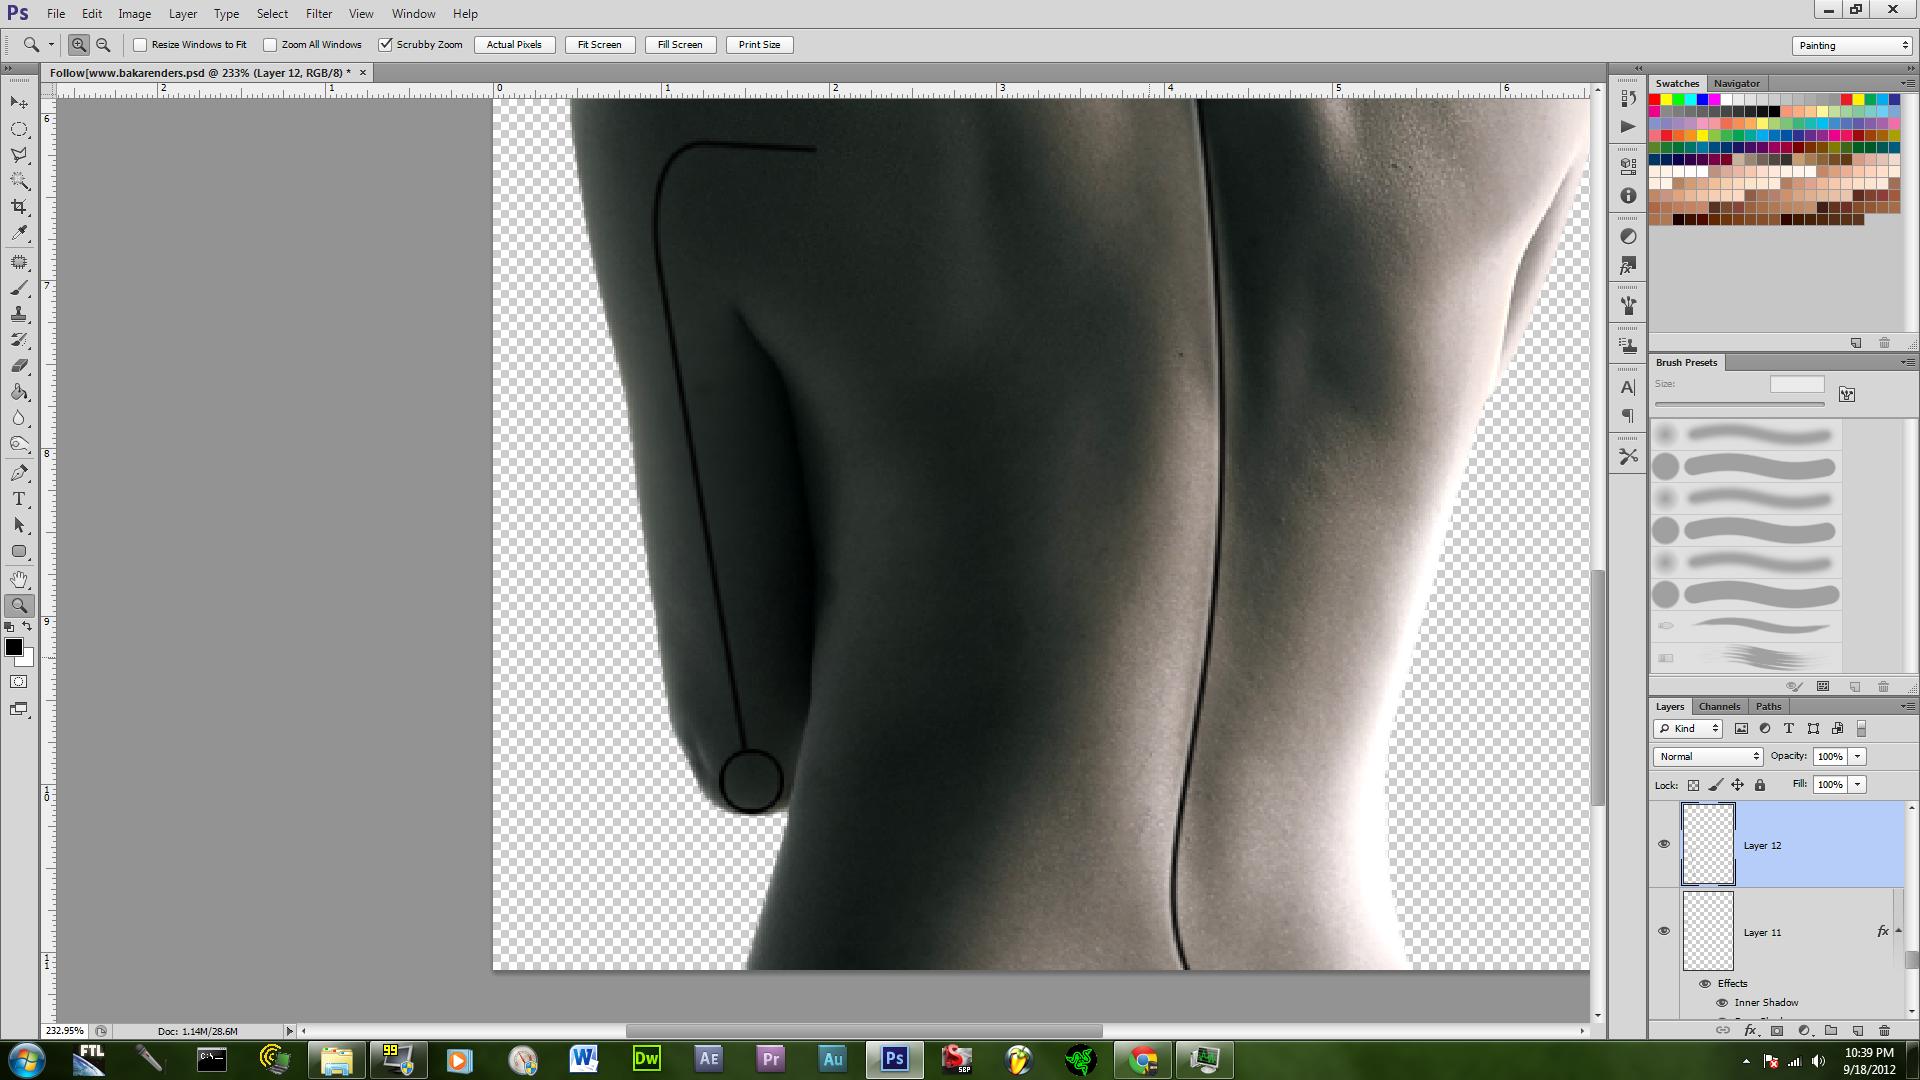This screenshot has height=1080, width=1920.
Task: Select the Blur tool
Action: (x=19, y=418)
